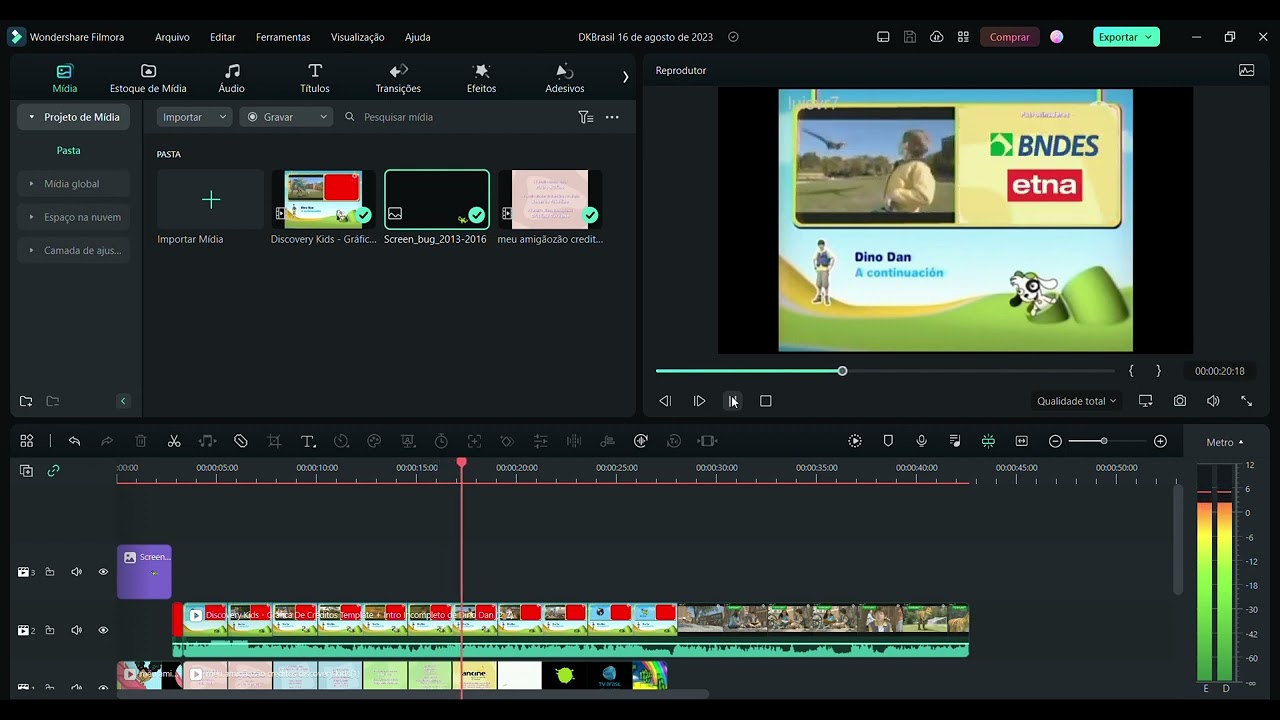Open the Visualização menu
This screenshot has height=720, width=1280.
click(x=357, y=37)
